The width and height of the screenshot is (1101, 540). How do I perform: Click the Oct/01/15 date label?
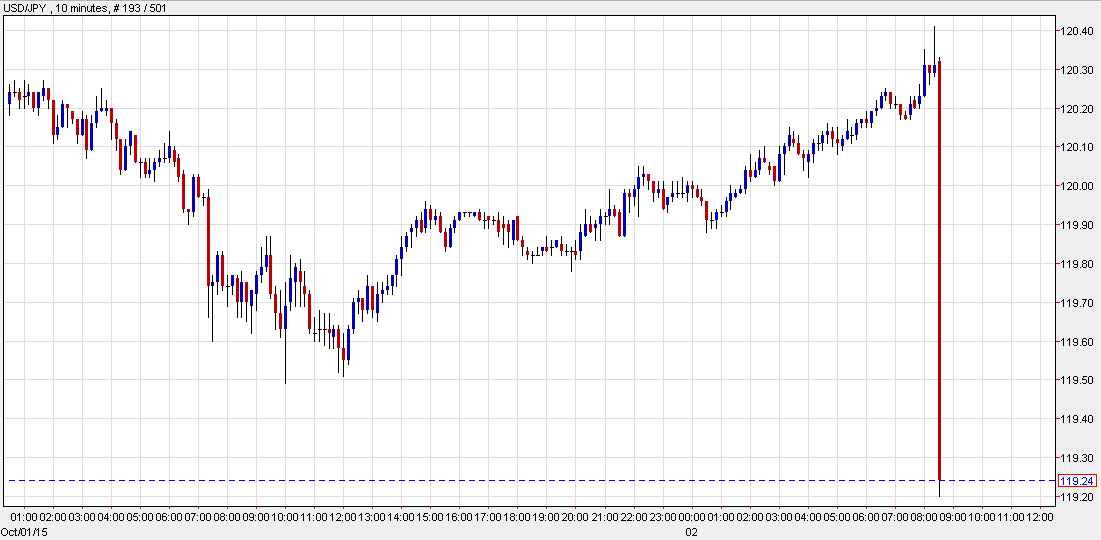[x=23, y=533]
